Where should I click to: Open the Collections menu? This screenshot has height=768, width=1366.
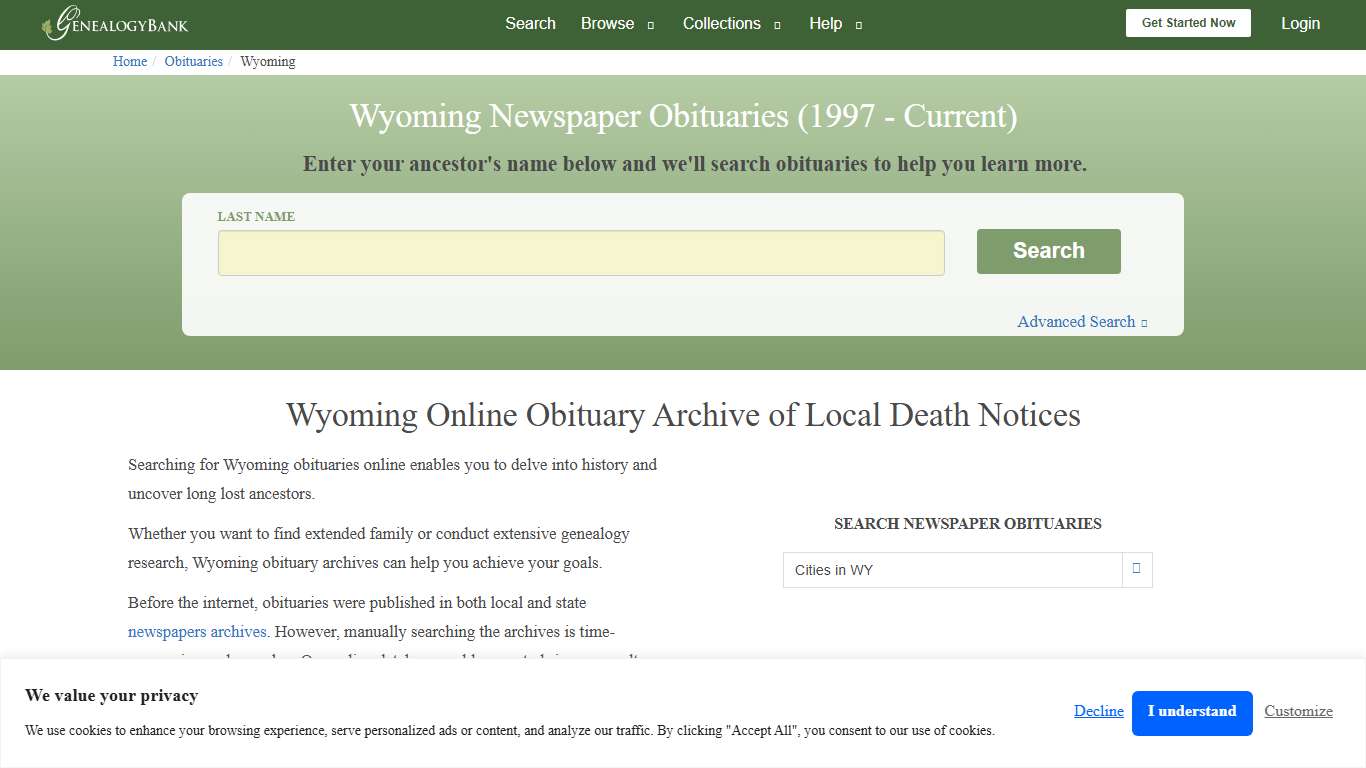721,23
